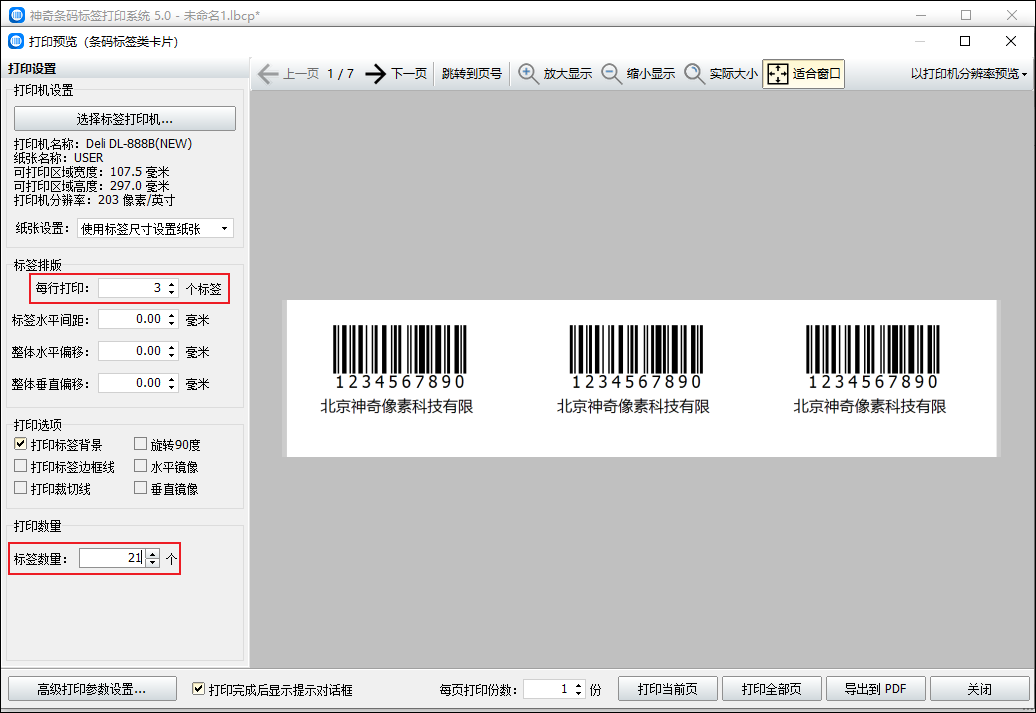
Task: Toggle show prompt dialog after printing
Action: pos(198,689)
